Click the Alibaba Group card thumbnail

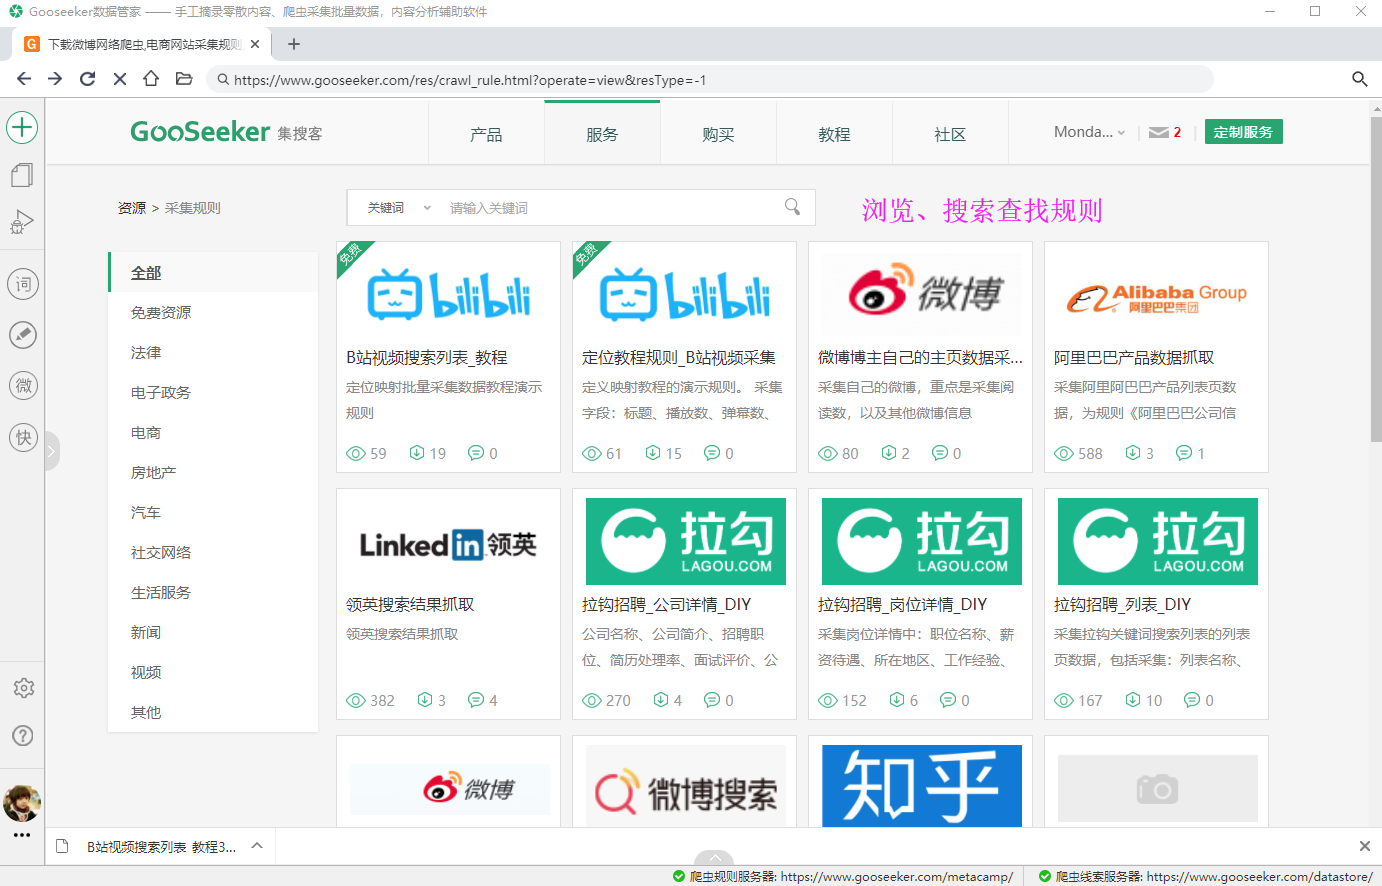tap(1157, 296)
